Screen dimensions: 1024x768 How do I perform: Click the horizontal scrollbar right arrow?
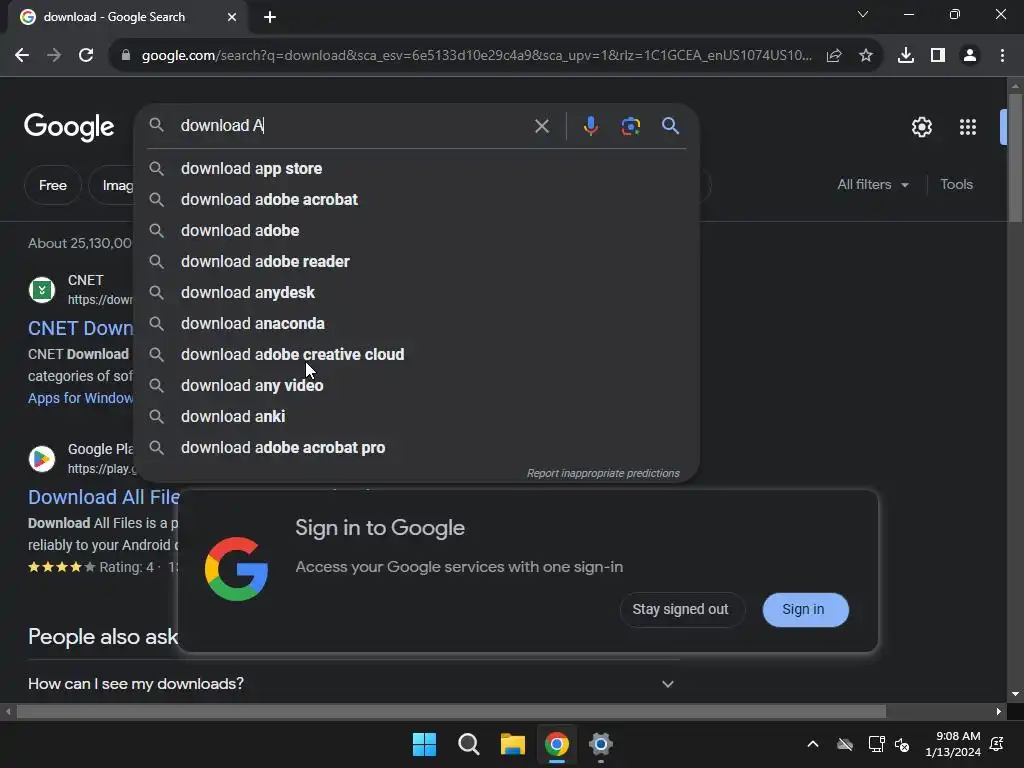tap(999, 711)
